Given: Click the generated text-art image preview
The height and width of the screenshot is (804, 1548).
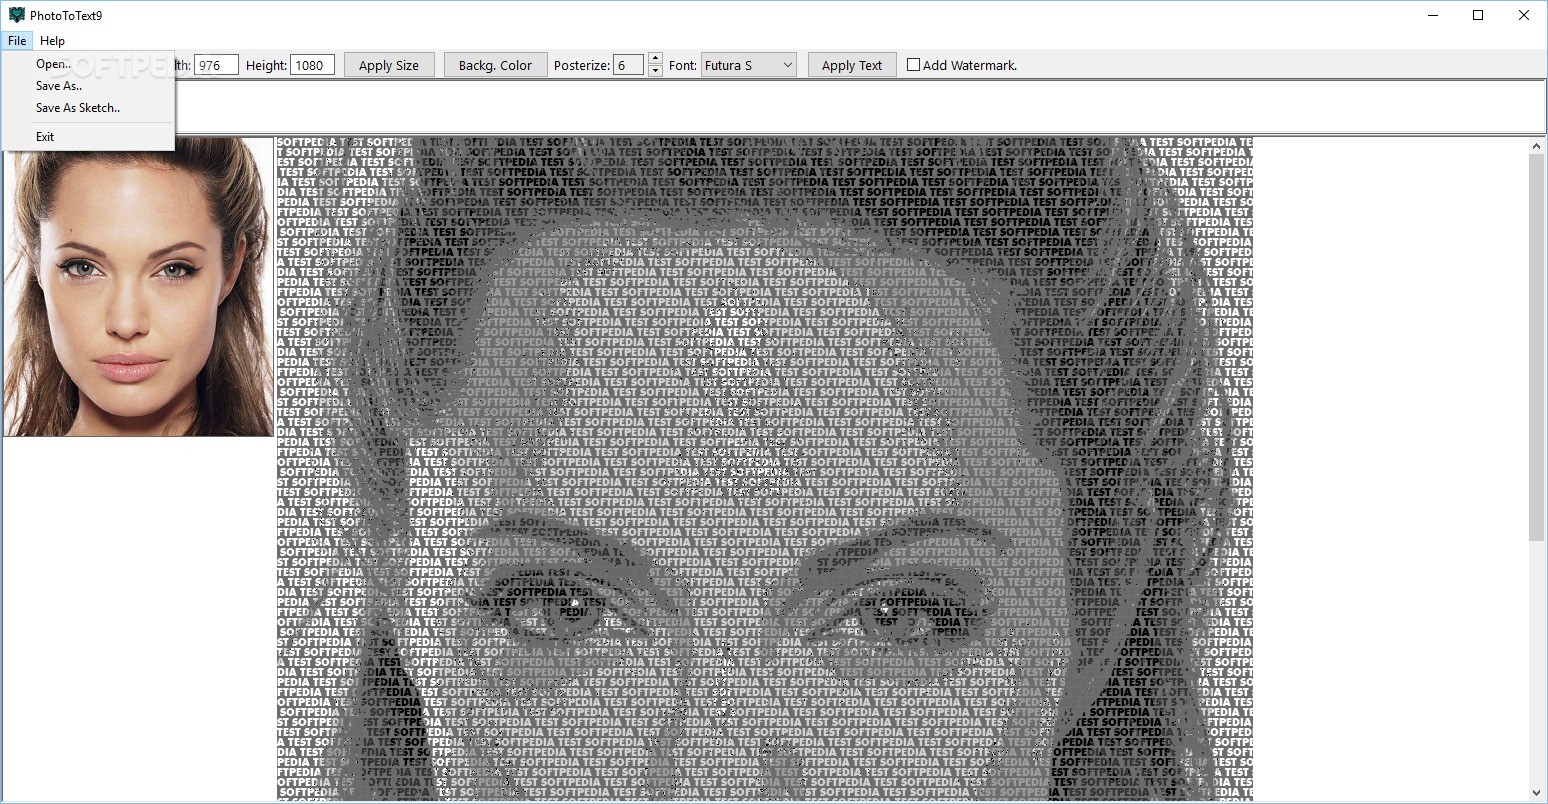Looking at the screenshot, I should (x=765, y=469).
